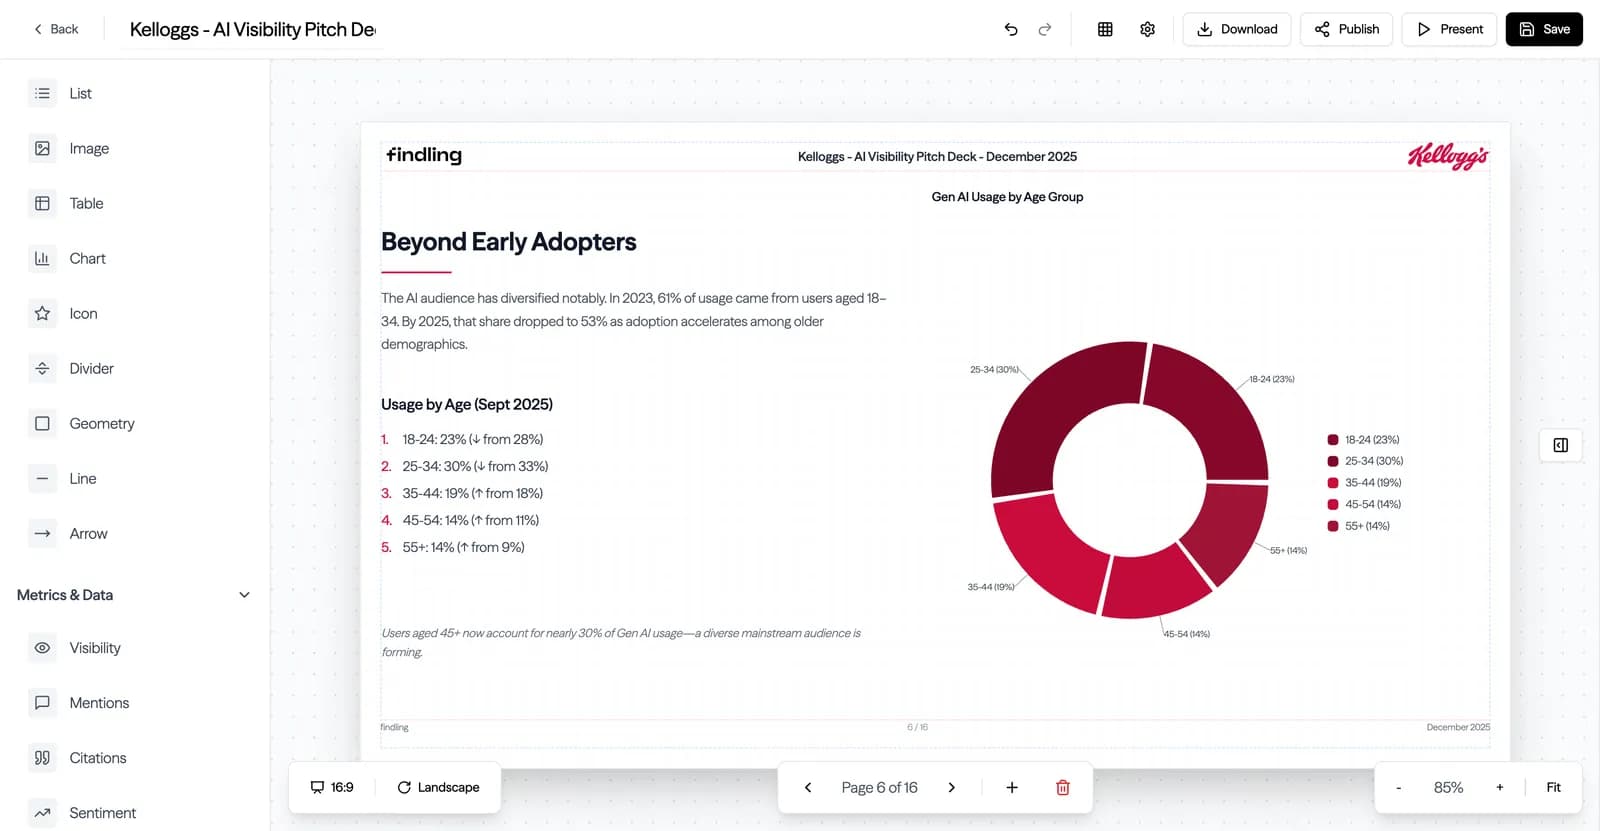
Task: Click the donut chart on the slide
Action: [1130, 480]
